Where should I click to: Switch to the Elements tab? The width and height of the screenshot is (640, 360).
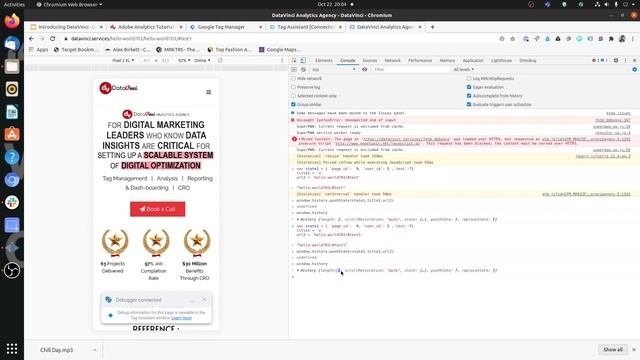coord(324,60)
